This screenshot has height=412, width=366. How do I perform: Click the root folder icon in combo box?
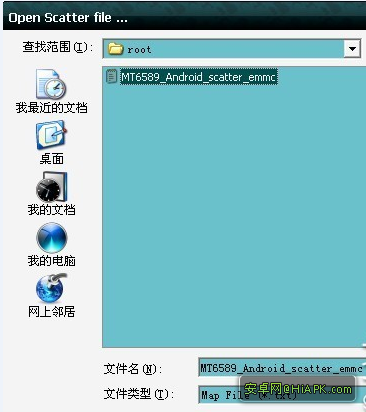[115, 49]
